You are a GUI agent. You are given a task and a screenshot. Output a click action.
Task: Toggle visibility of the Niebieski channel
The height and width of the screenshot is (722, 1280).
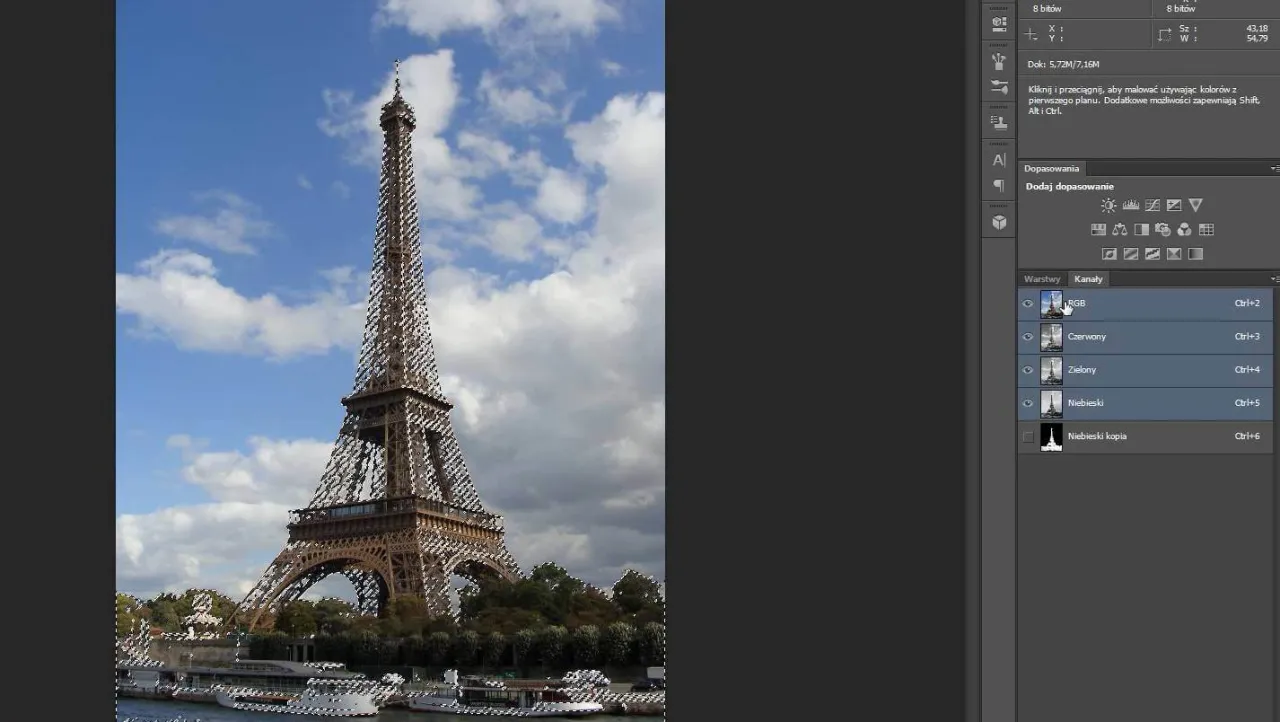[x=1027, y=403]
